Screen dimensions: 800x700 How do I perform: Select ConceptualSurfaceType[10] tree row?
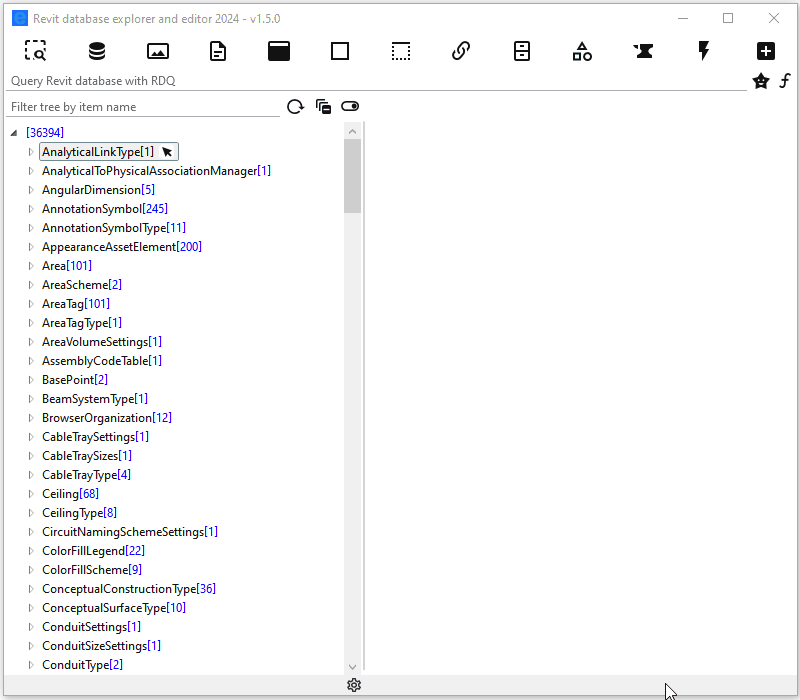coord(114,608)
